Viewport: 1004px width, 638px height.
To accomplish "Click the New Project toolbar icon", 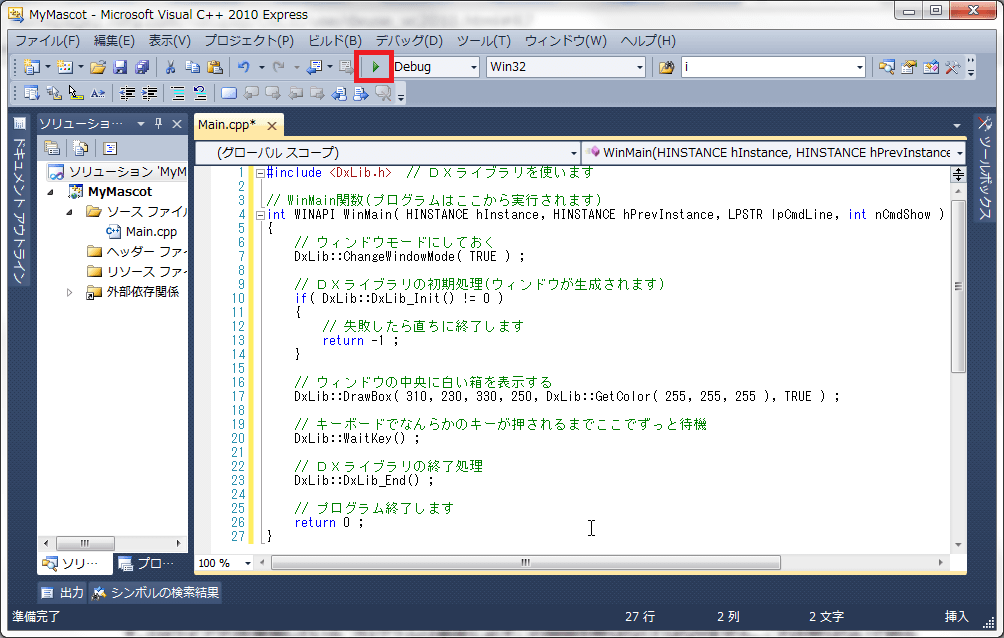I will (x=30, y=67).
